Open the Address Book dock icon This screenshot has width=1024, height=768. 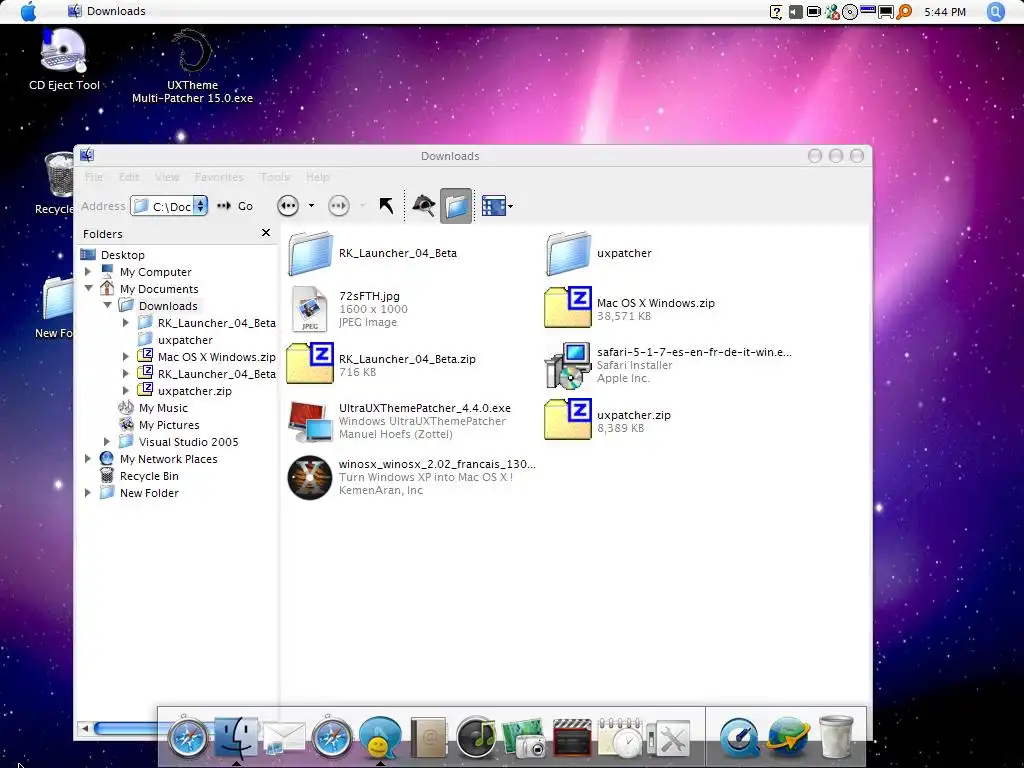click(x=428, y=737)
